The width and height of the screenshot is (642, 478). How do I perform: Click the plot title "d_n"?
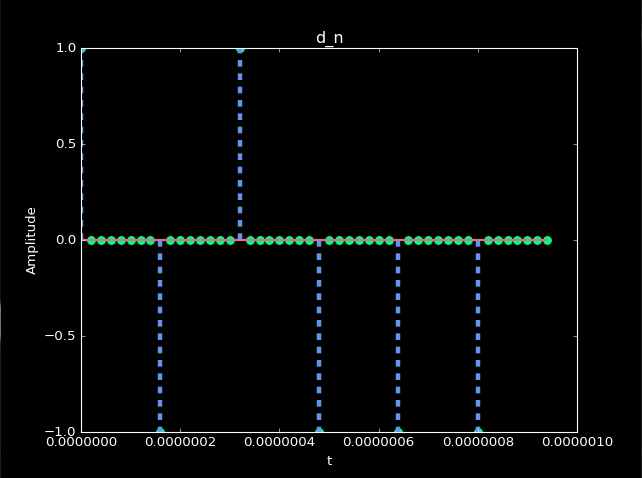click(329, 38)
